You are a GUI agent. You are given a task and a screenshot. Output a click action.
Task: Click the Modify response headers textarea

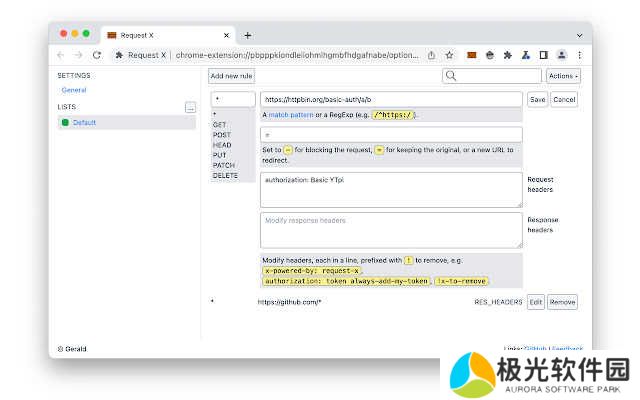390,229
